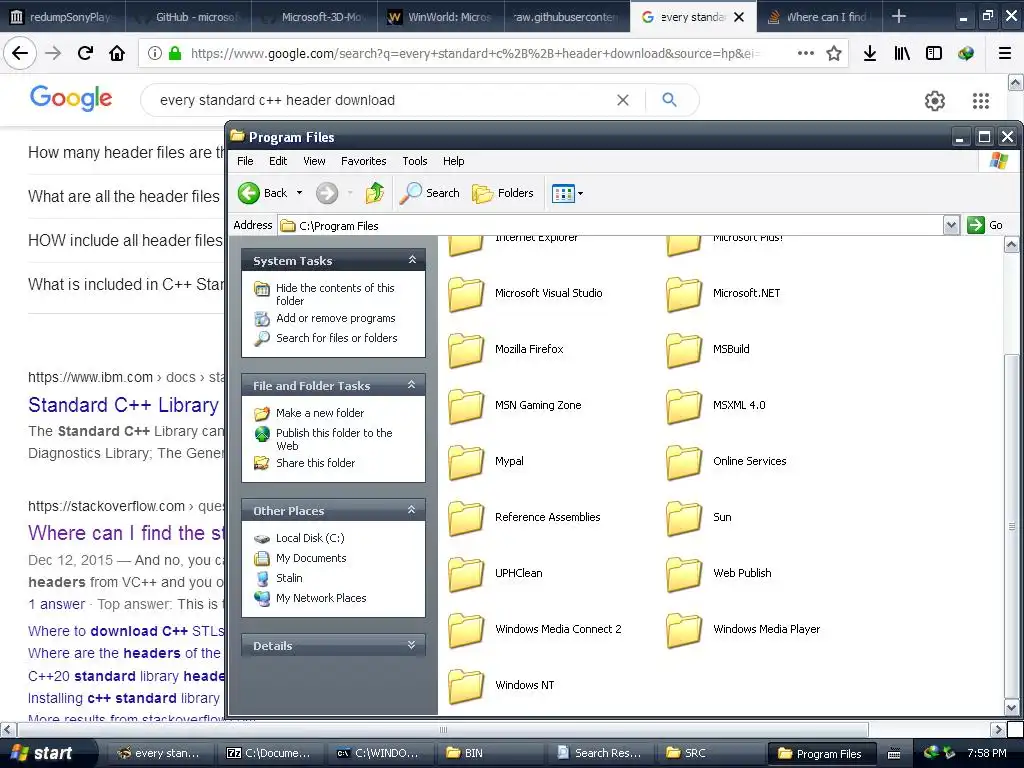1024x768 pixels.
Task: Select the Windows NT folder
Action: click(502, 686)
